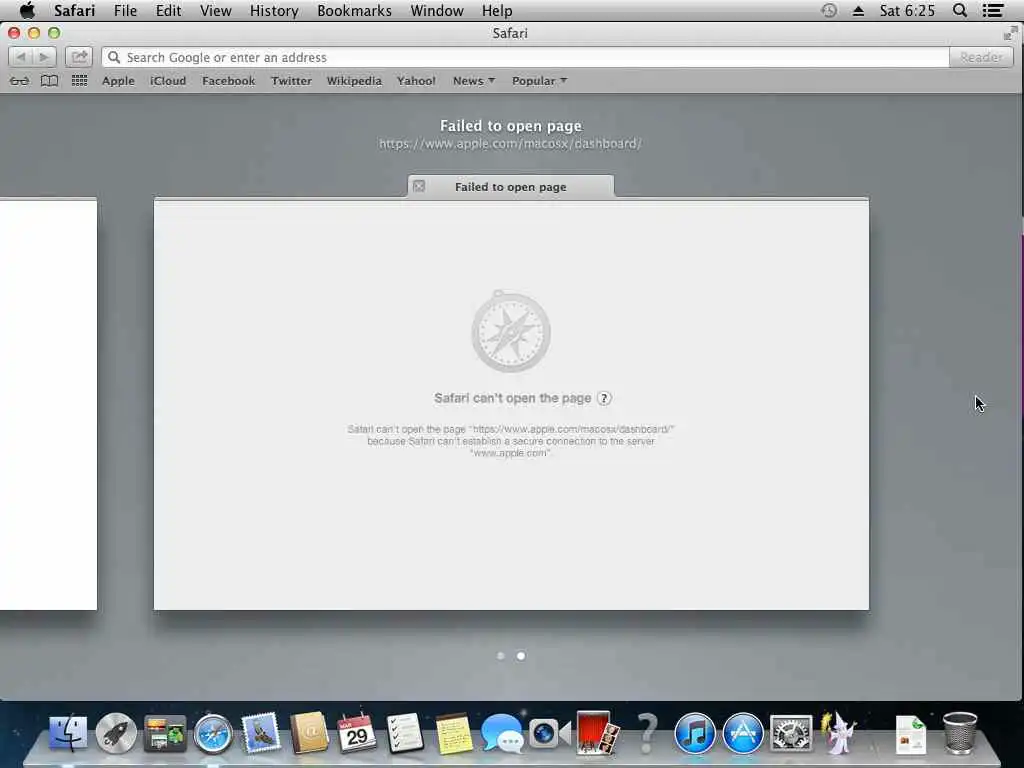Open Notes yellow pad in Dock
1024x768 pixels.
(454, 733)
